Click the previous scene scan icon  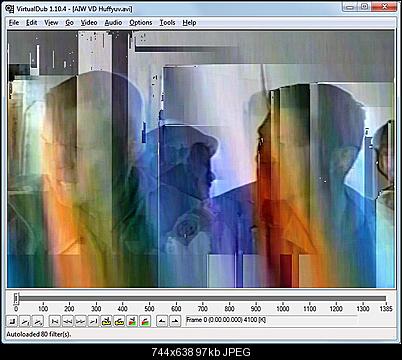132,321
